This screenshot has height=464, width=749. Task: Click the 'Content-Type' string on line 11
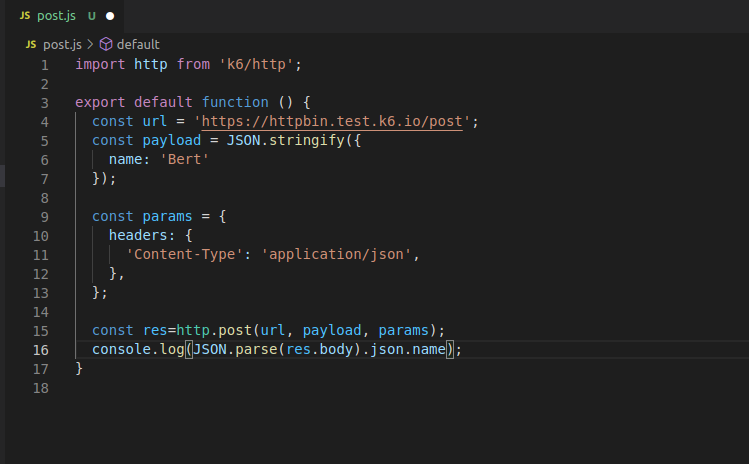click(x=184, y=254)
